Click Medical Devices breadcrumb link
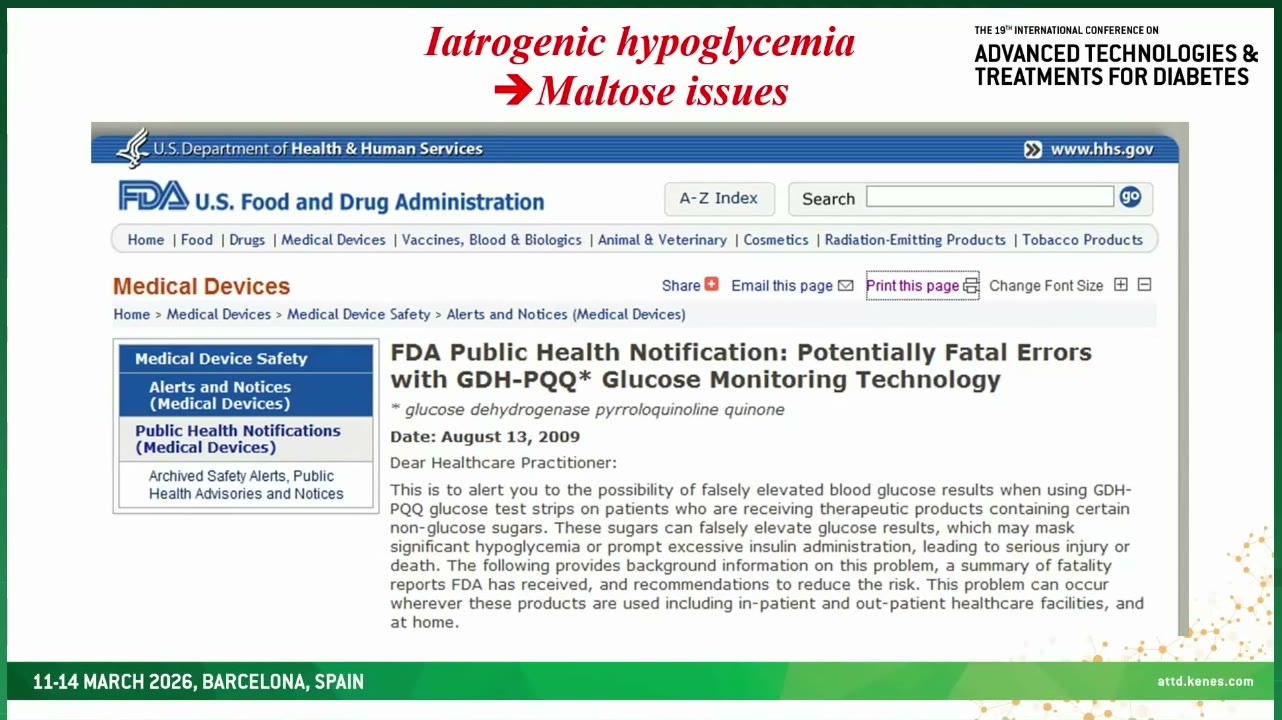 (x=219, y=314)
